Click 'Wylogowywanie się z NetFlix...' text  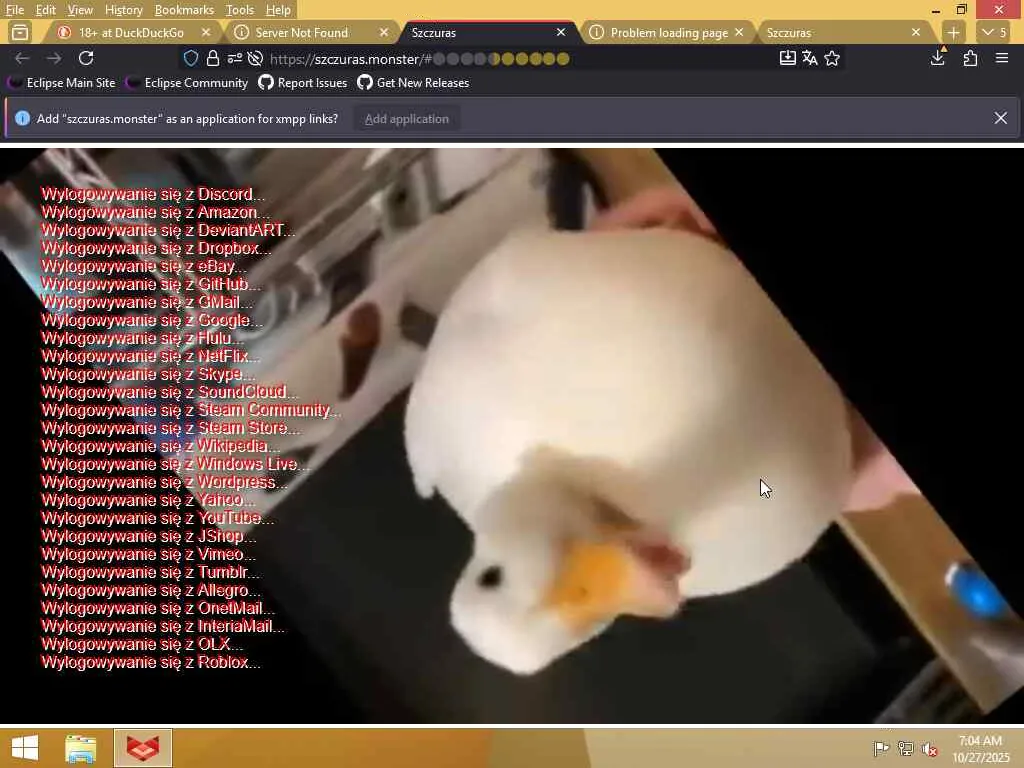150,356
